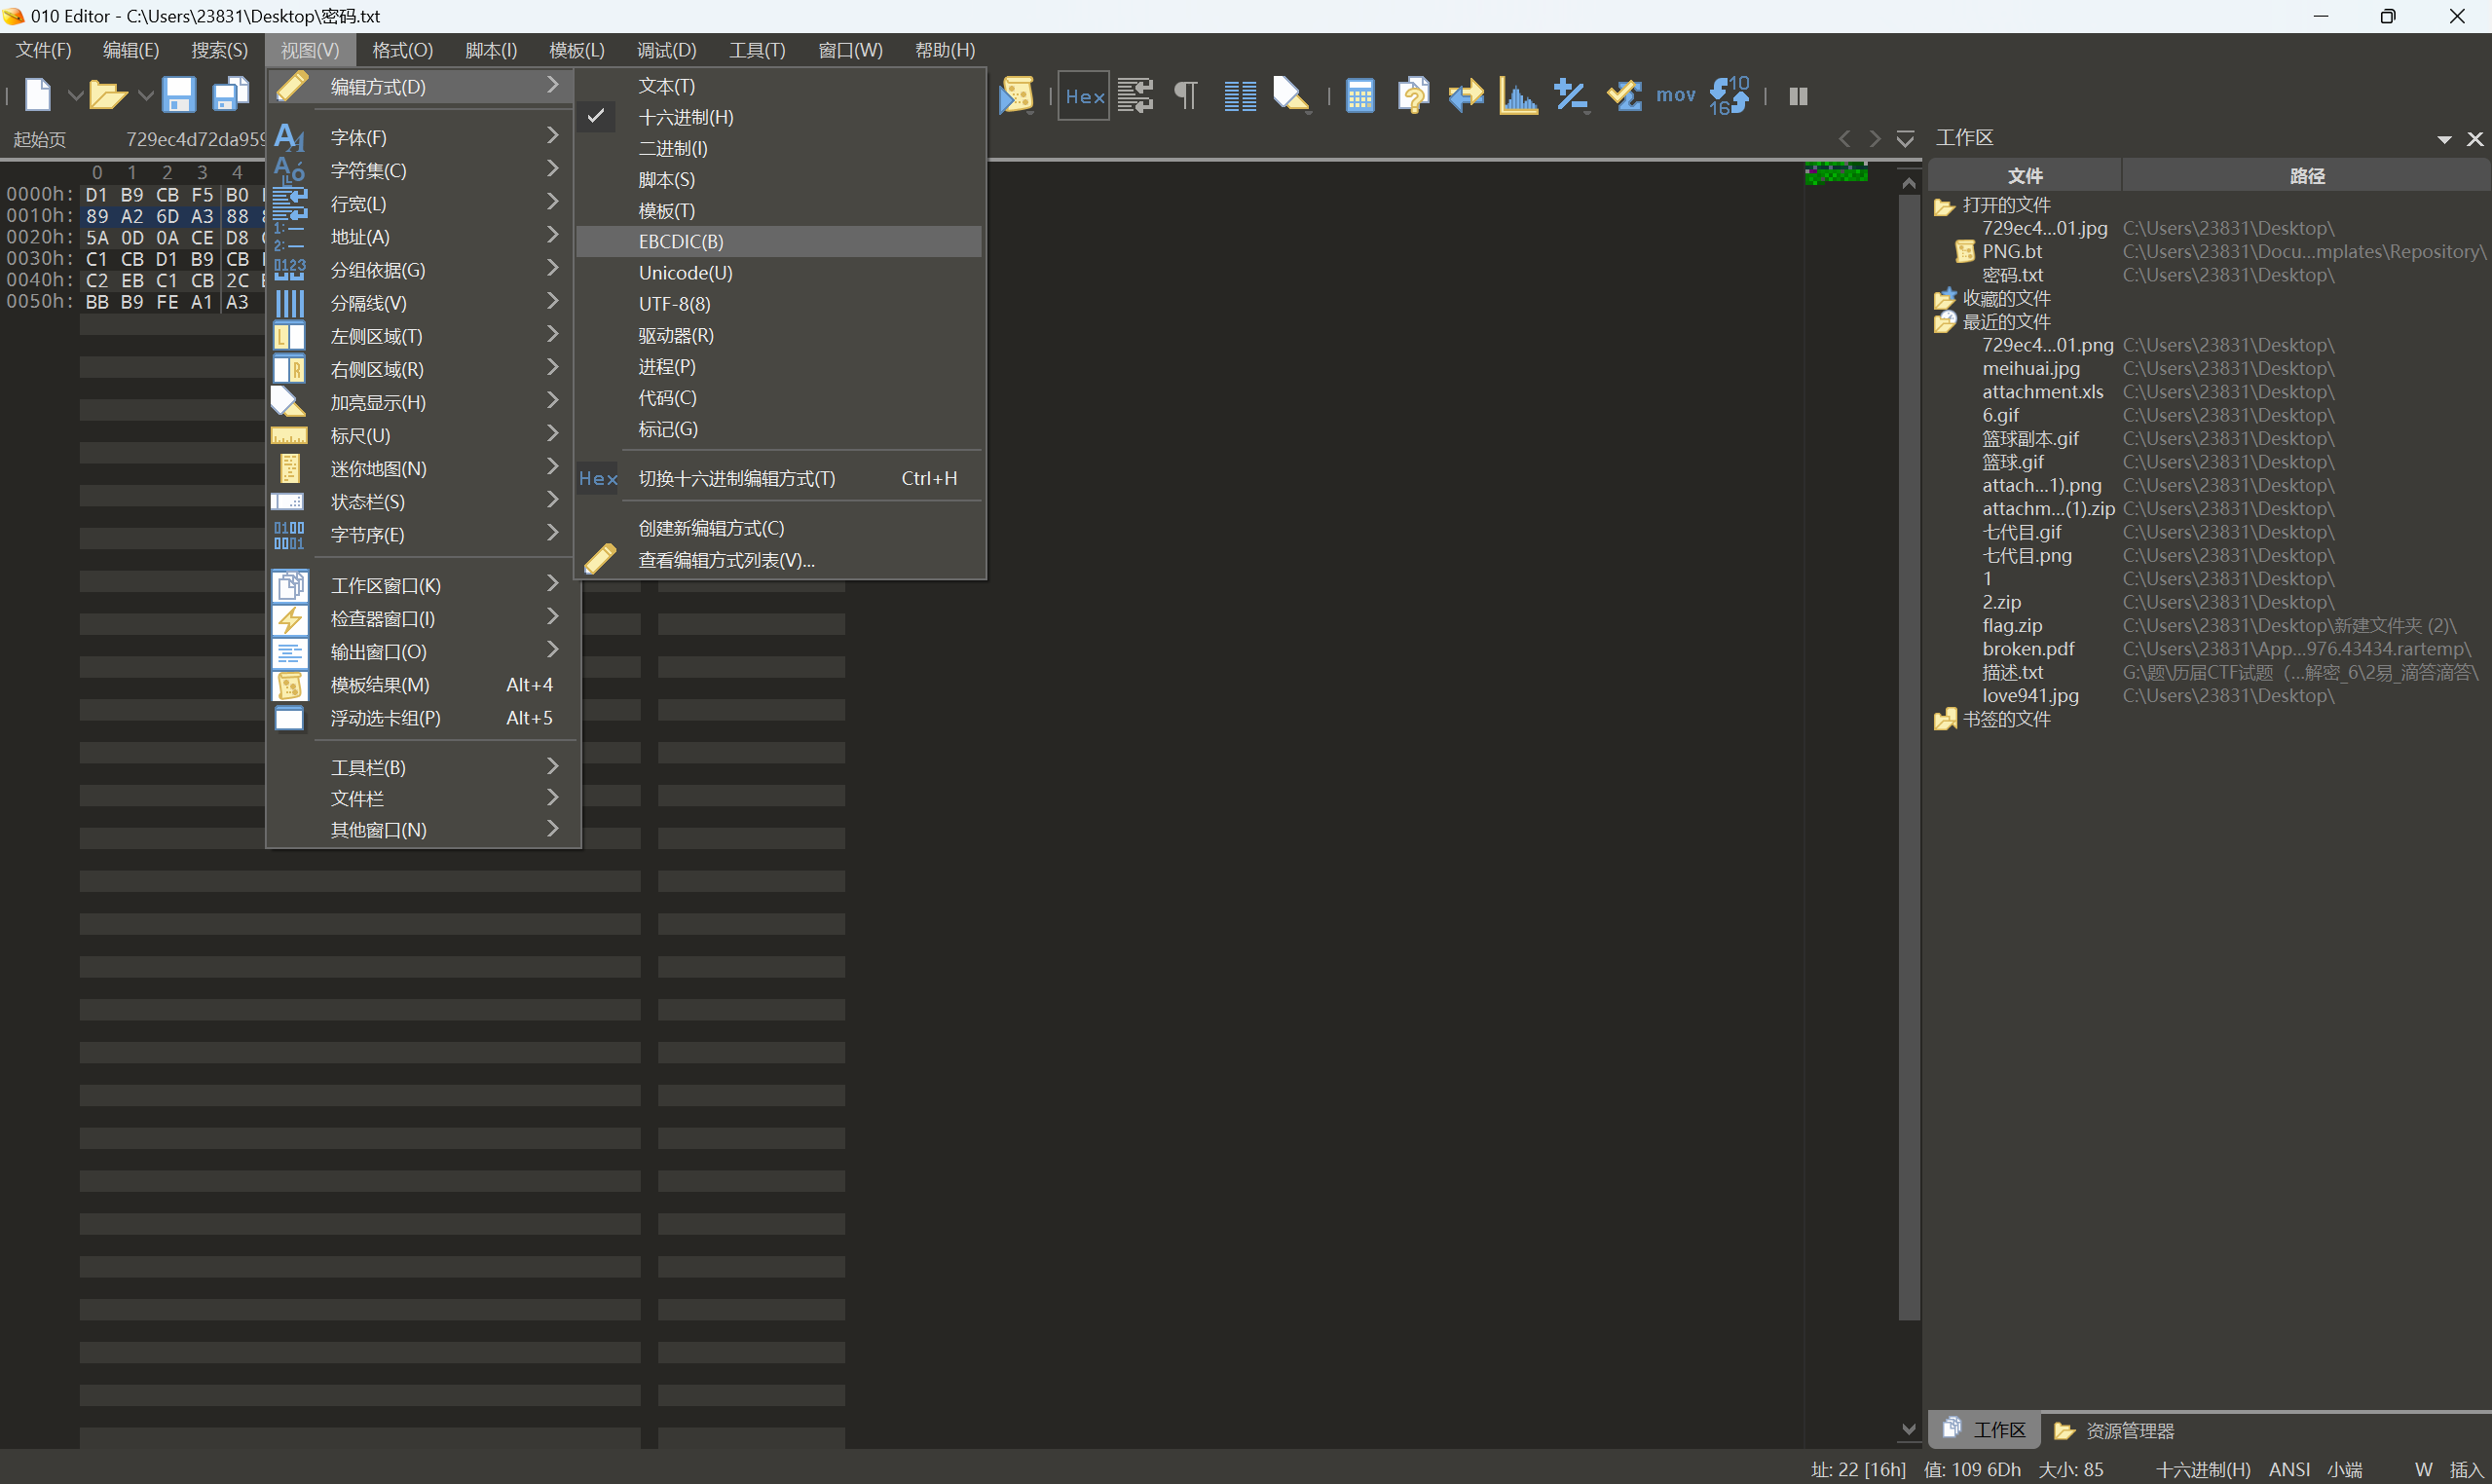
Task: Click the checksum checkmark toolbar icon
Action: point(1624,96)
